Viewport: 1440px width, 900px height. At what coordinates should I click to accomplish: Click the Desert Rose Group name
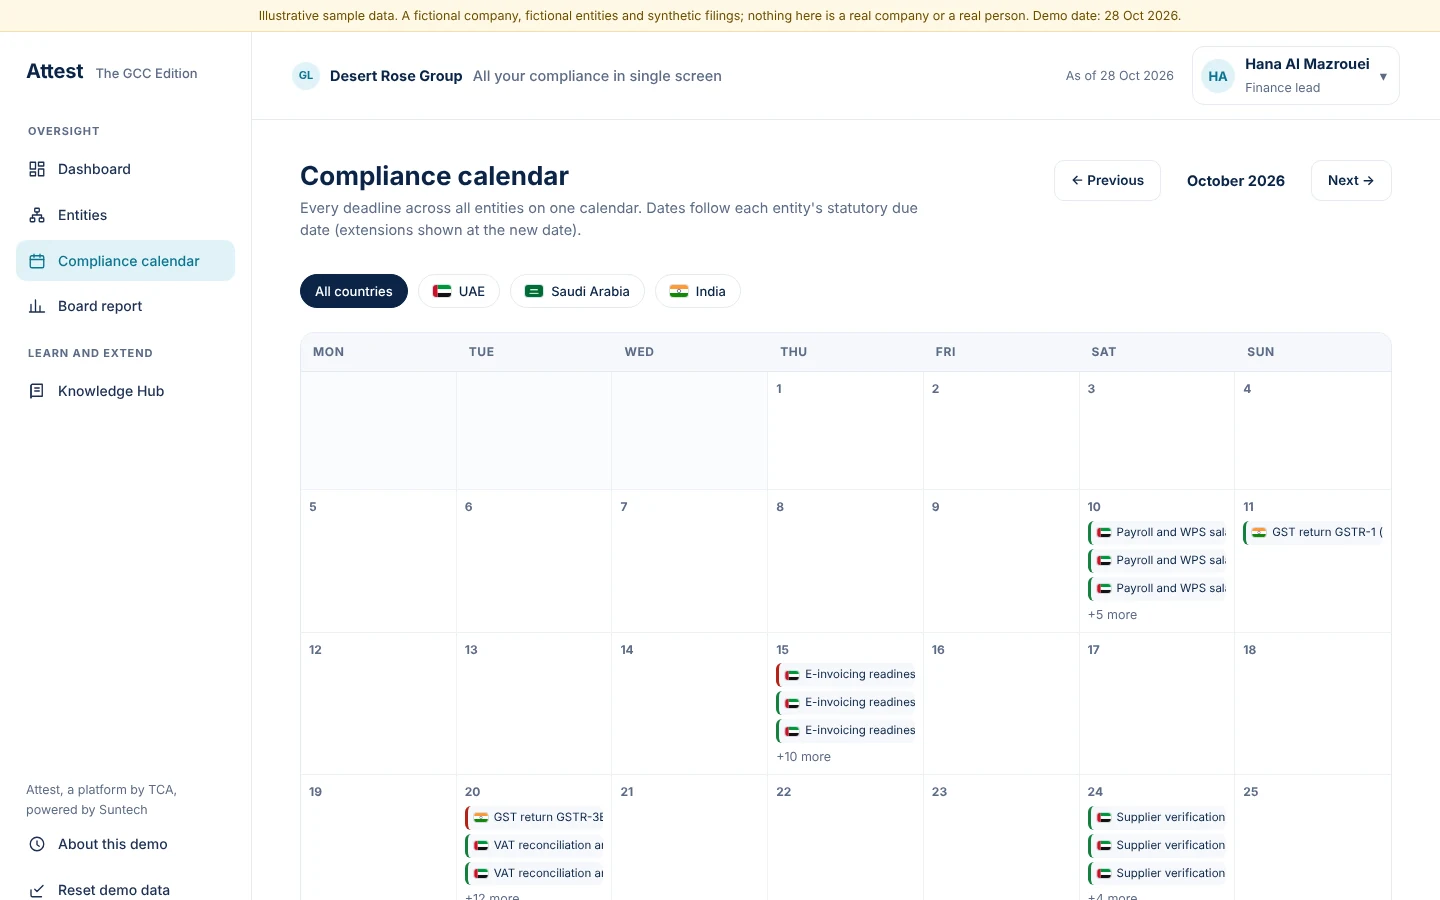(396, 76)
